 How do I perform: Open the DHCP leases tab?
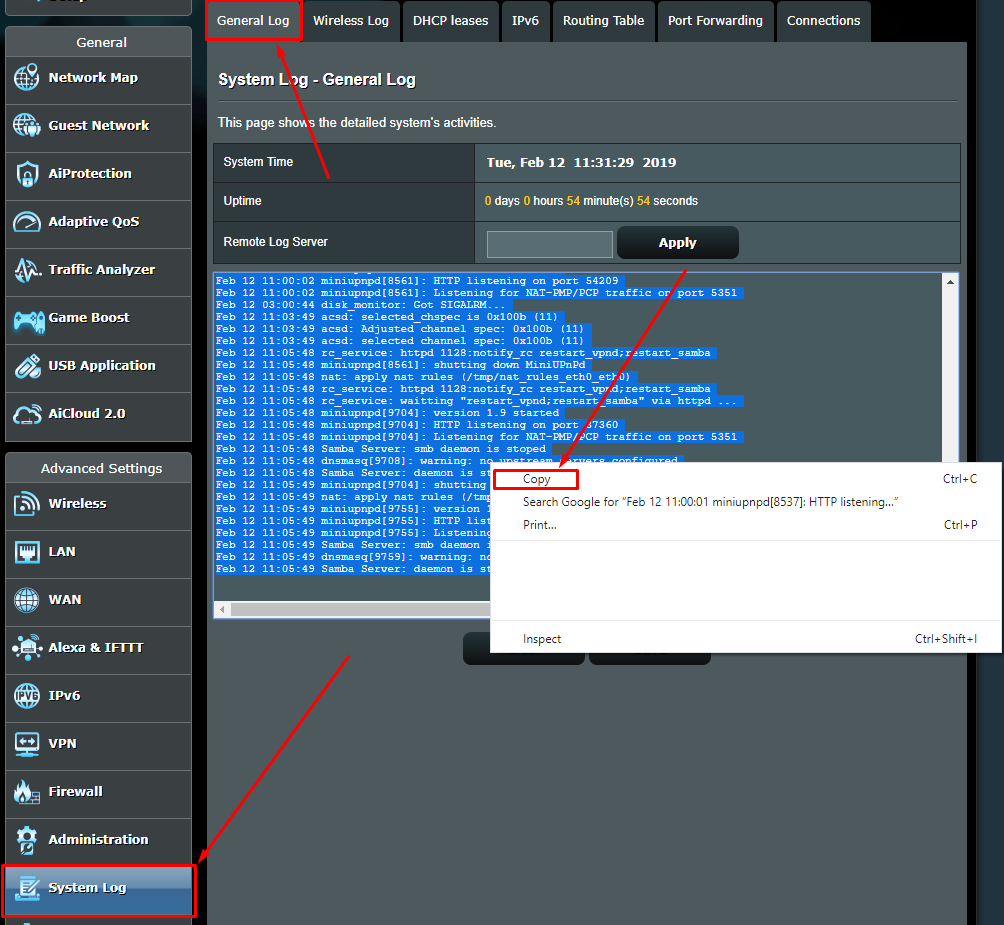click(451, 21)
